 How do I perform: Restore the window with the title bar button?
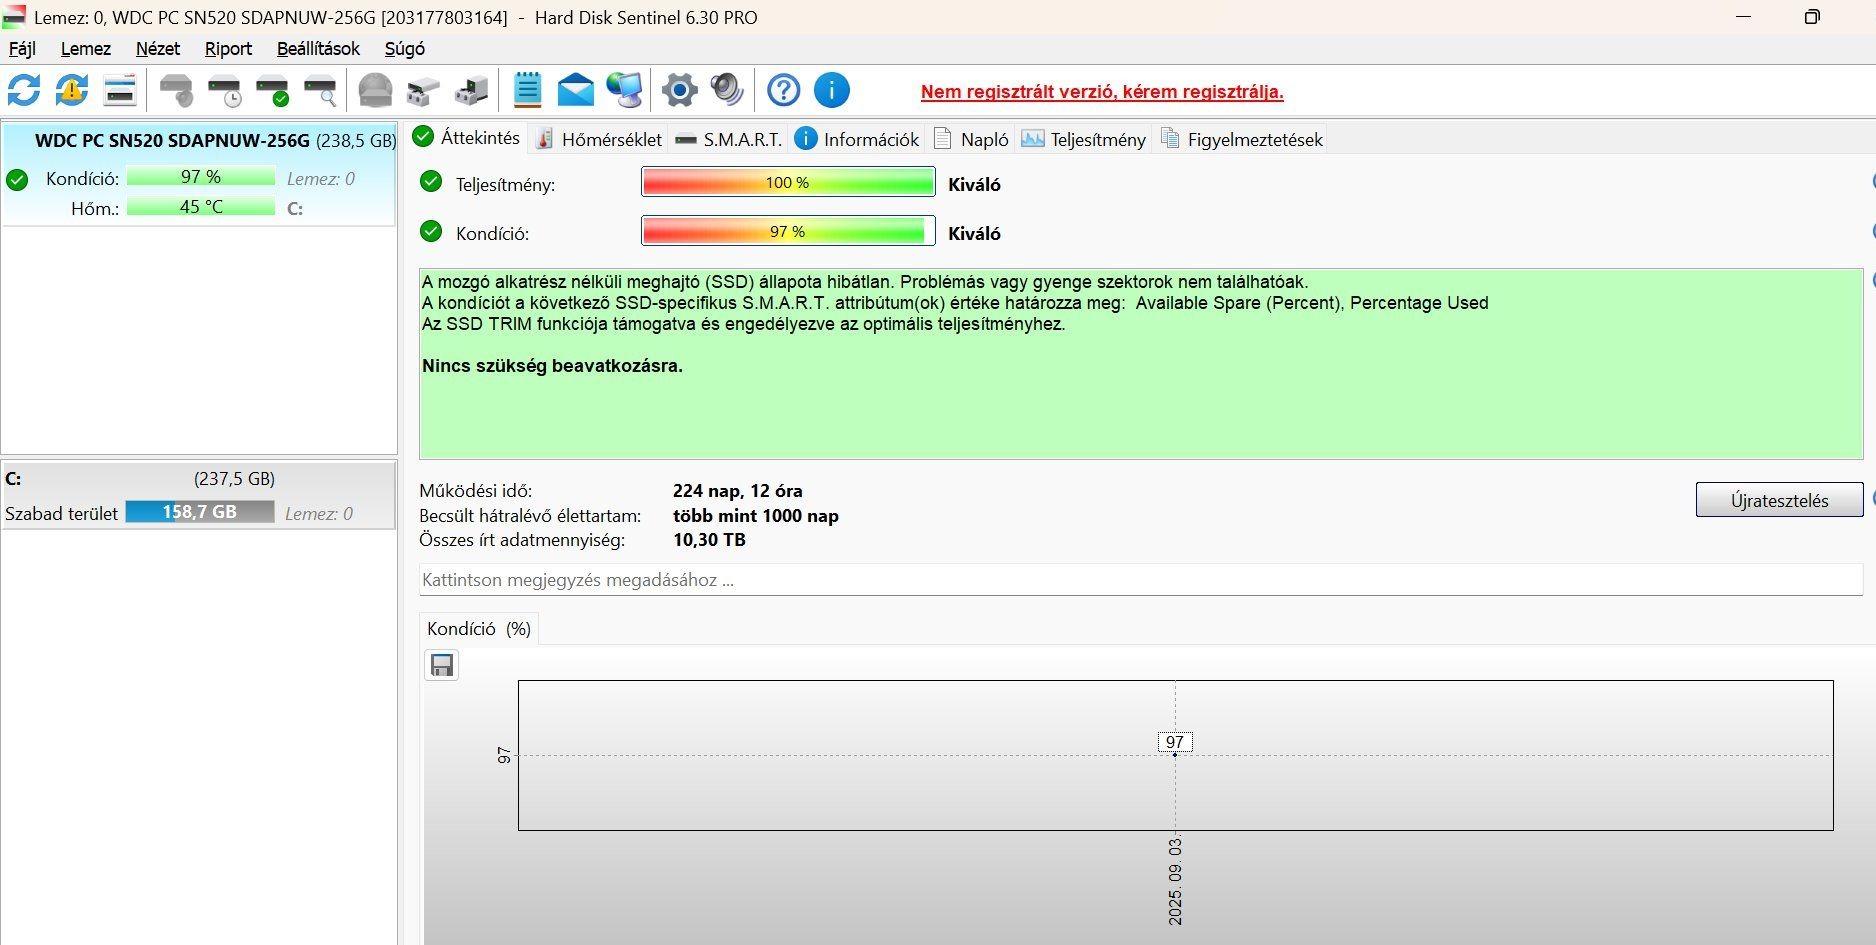tap(1811, 17)
